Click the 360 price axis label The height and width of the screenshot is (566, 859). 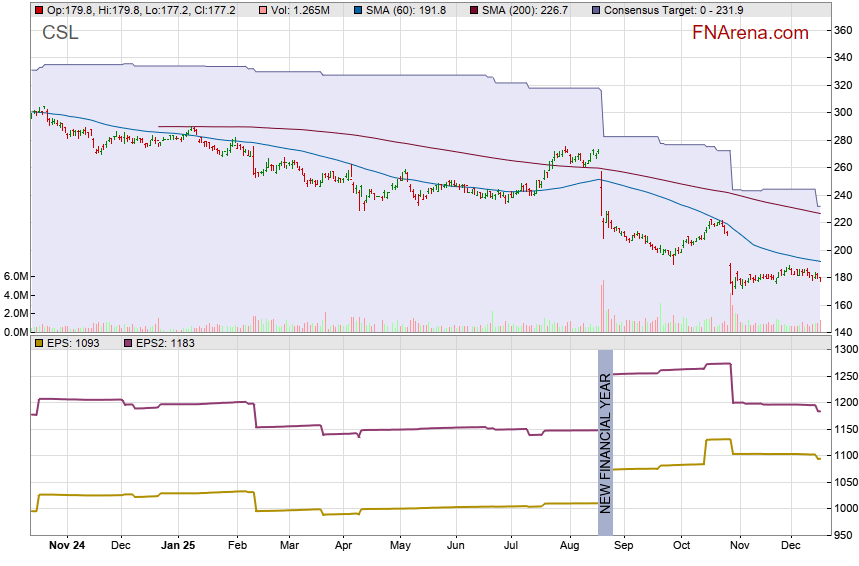841,30
